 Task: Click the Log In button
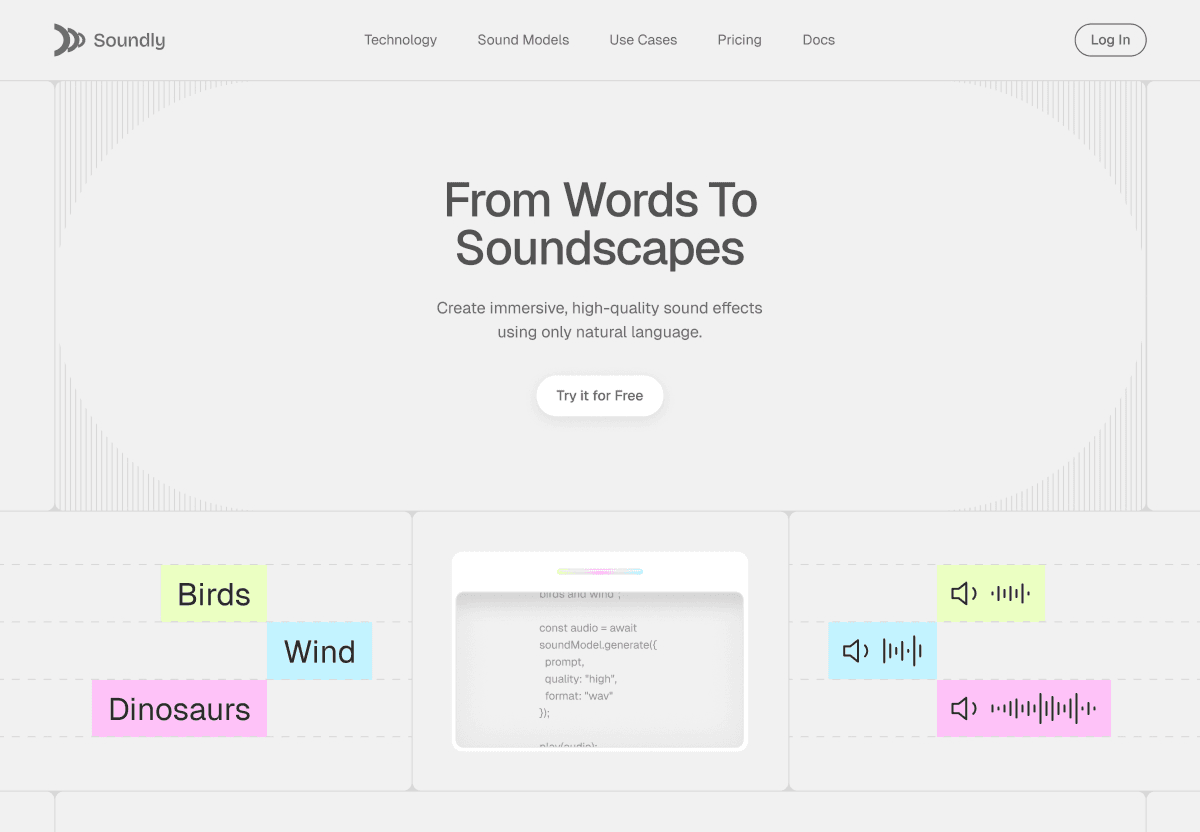click(x=1110, y=40)
